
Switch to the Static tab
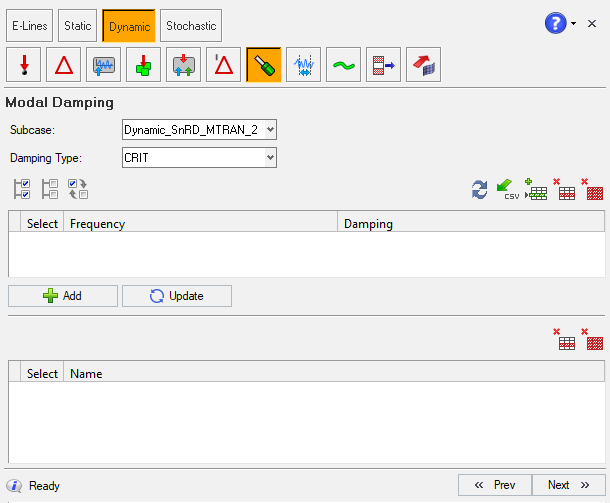(77, 25)
